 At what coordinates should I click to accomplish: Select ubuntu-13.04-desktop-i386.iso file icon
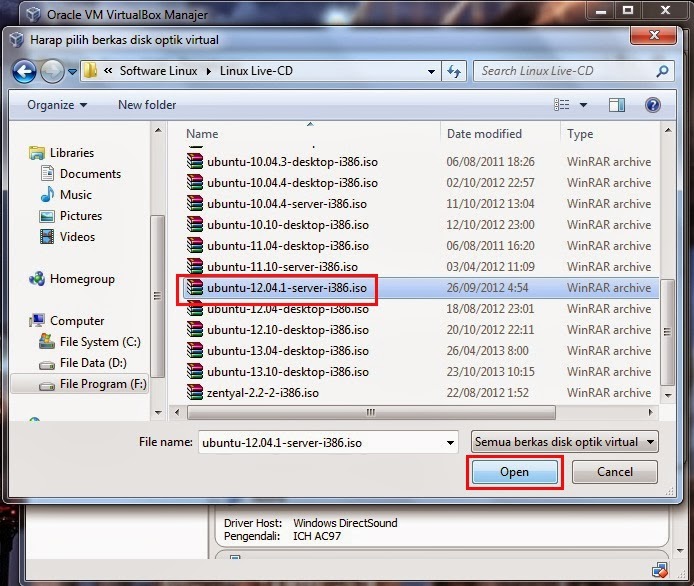[194, 351]
